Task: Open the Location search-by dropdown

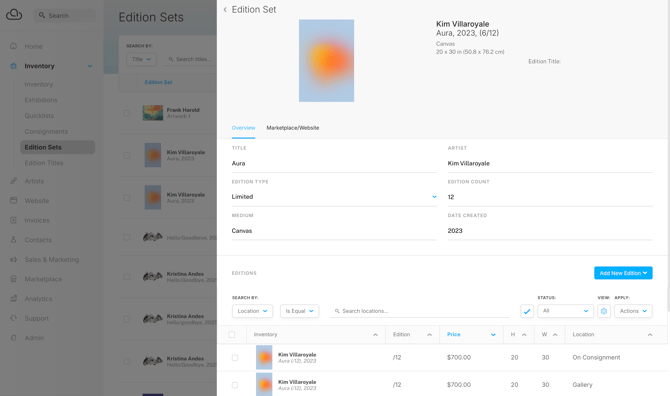Action: [252, 311]
